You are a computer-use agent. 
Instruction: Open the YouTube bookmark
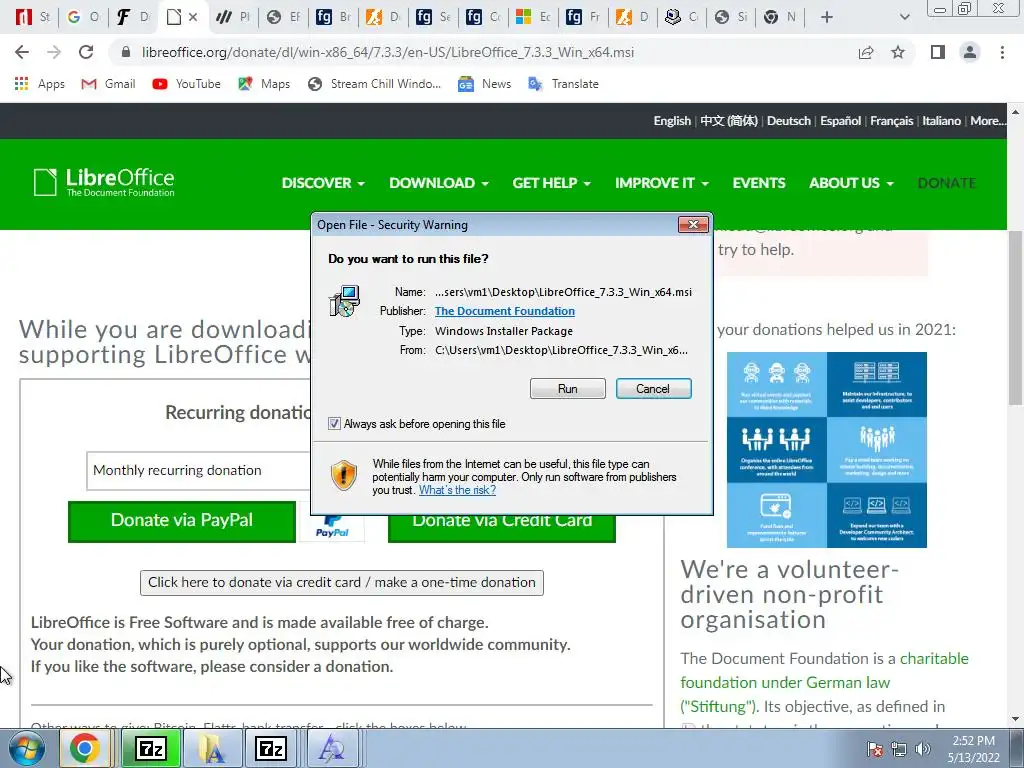click(187, 84)
